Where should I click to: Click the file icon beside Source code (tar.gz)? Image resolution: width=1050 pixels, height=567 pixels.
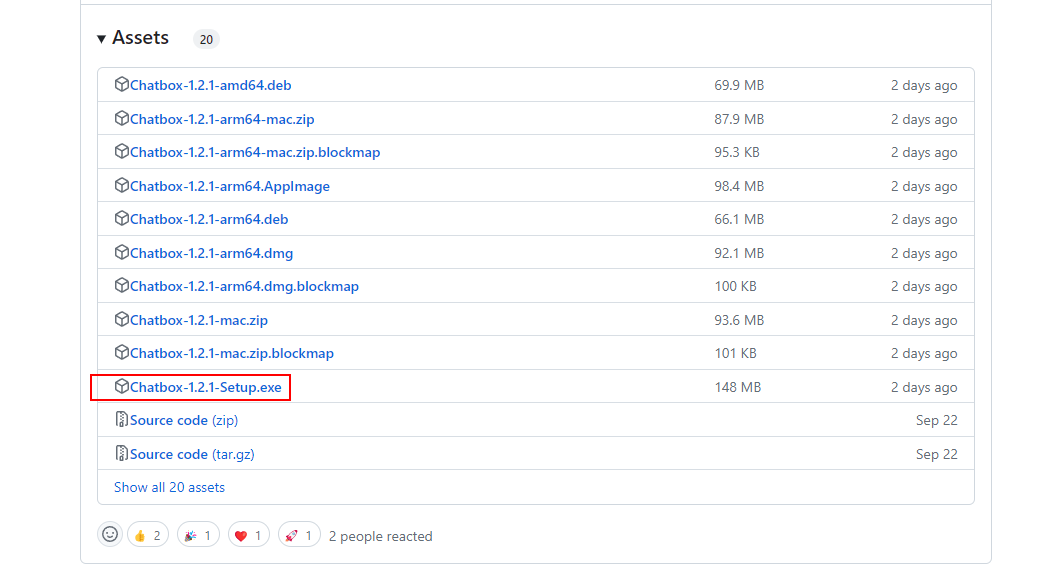121,453
